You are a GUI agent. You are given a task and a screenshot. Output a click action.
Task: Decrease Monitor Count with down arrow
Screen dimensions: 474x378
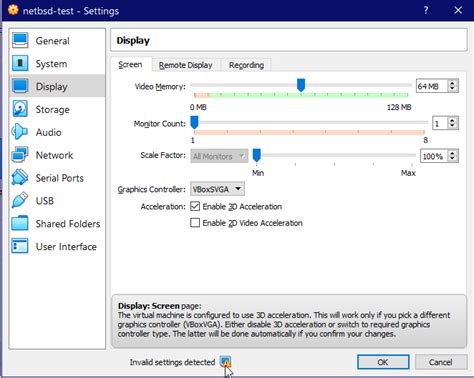tap(452, 126)
